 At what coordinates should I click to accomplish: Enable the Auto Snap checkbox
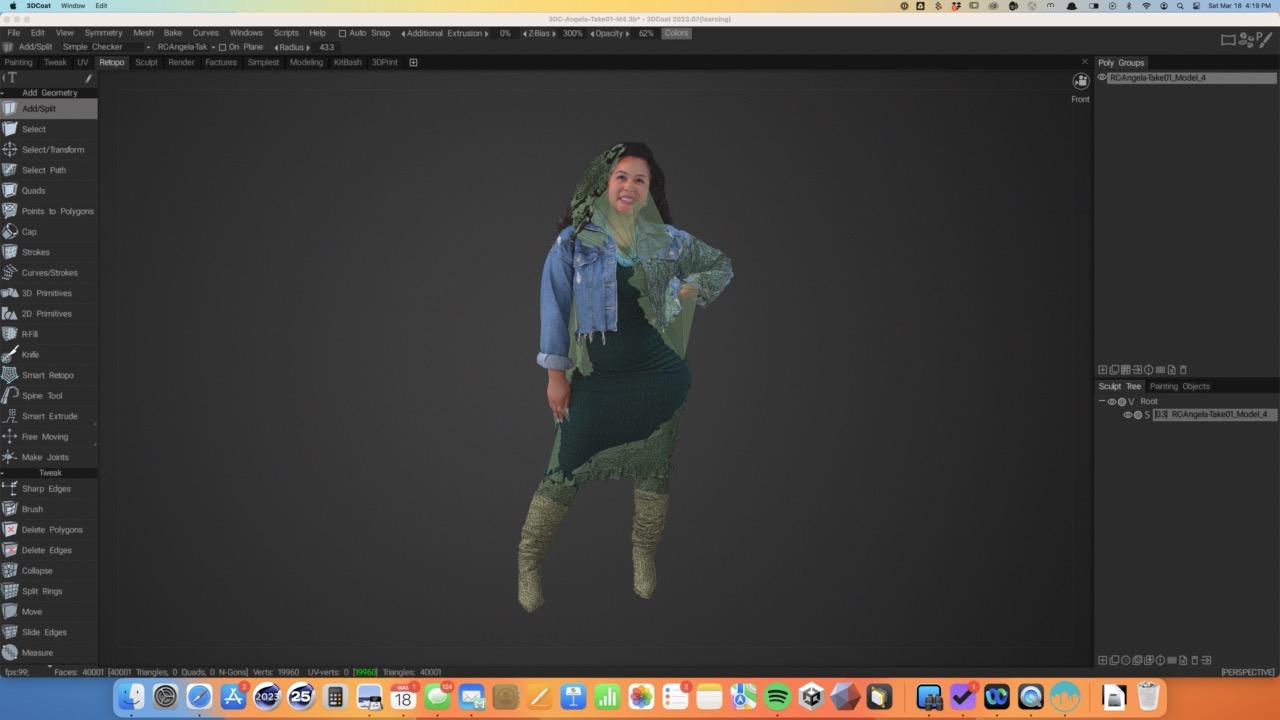342,33
